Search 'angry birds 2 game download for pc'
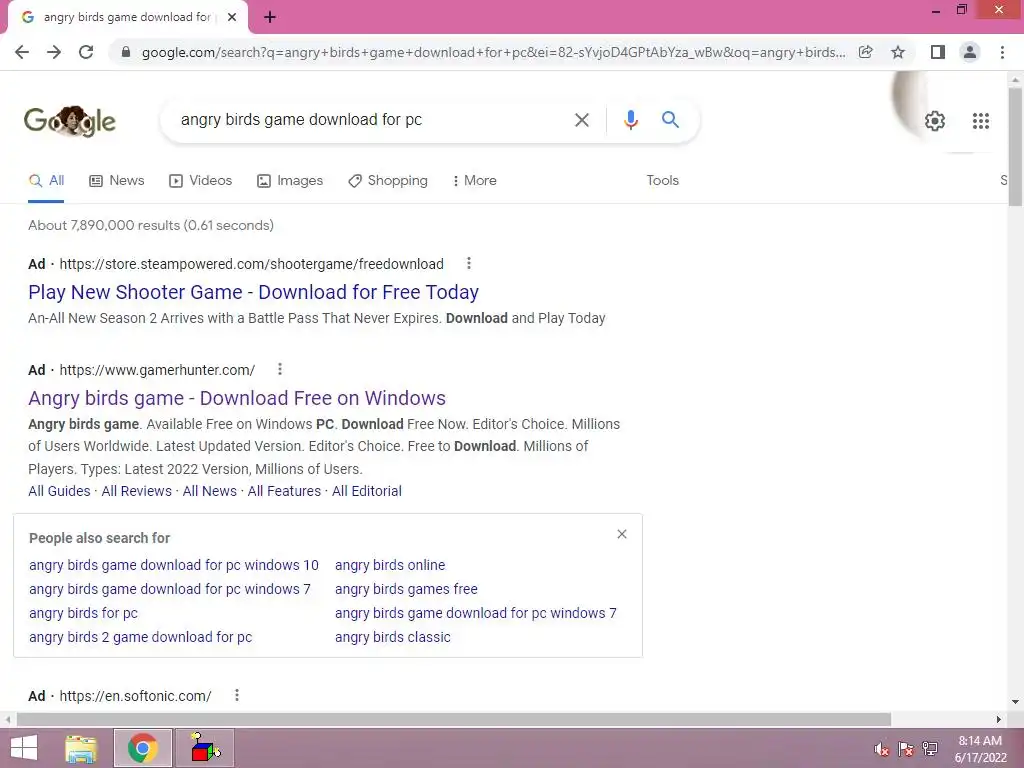 point(140,637)
